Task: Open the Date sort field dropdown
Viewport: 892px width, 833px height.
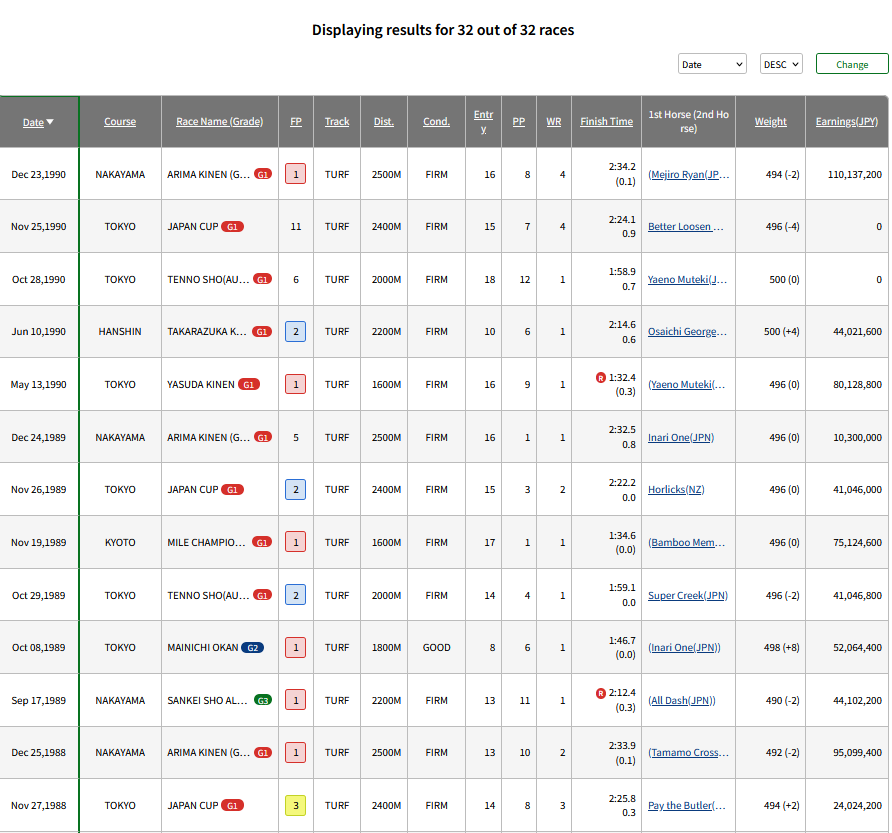Action: tap(712, 64)
